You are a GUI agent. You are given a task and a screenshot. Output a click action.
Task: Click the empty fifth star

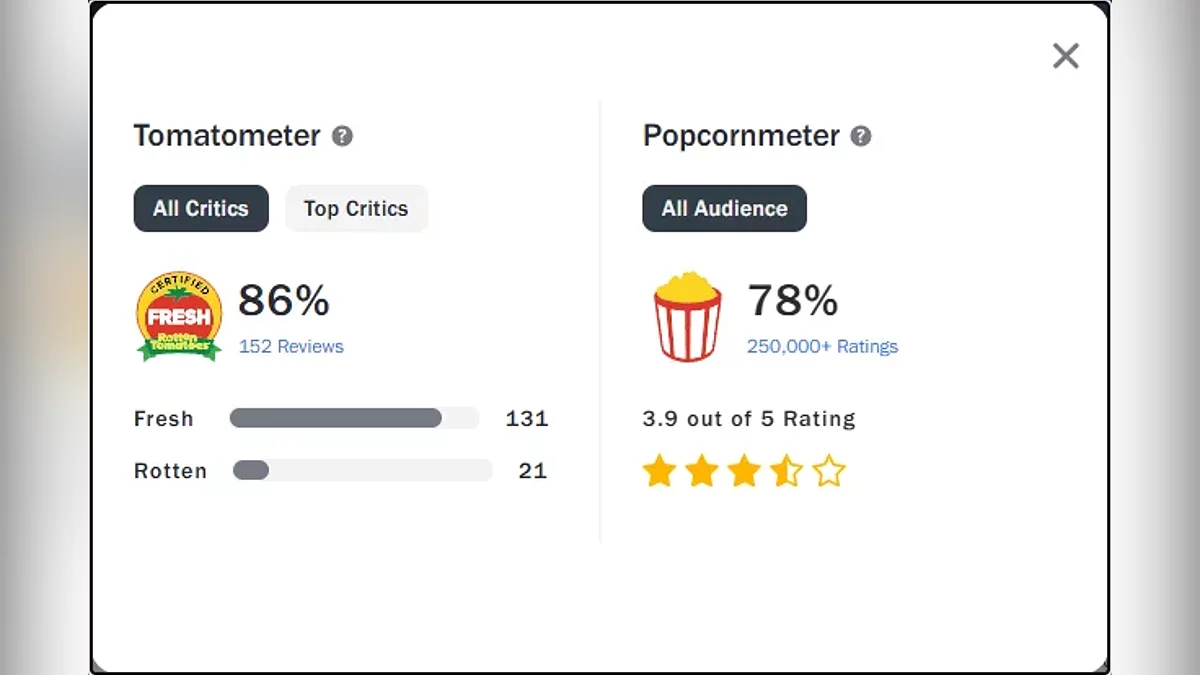829,470
